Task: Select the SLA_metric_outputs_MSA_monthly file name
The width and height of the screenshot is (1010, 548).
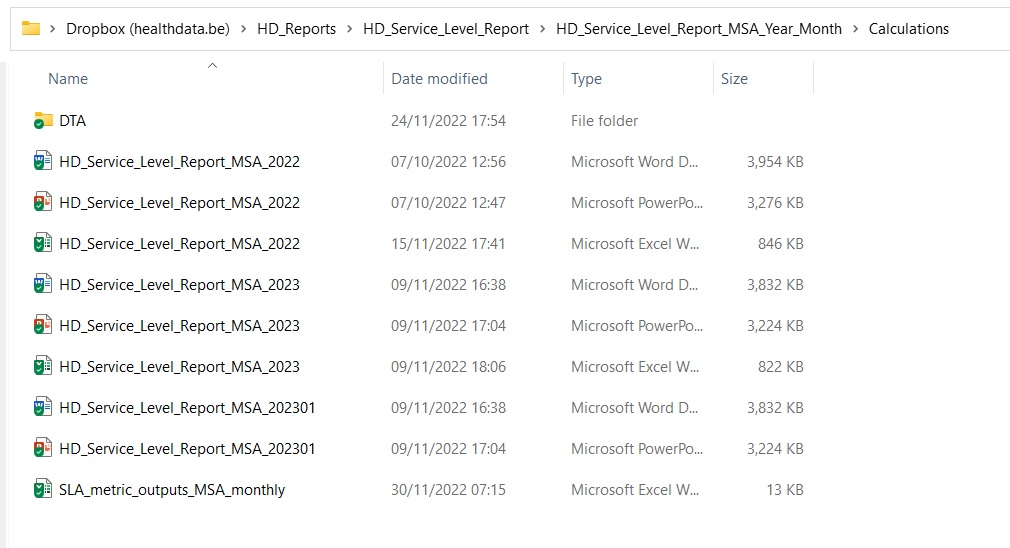Action: click(x=172, y=490)
